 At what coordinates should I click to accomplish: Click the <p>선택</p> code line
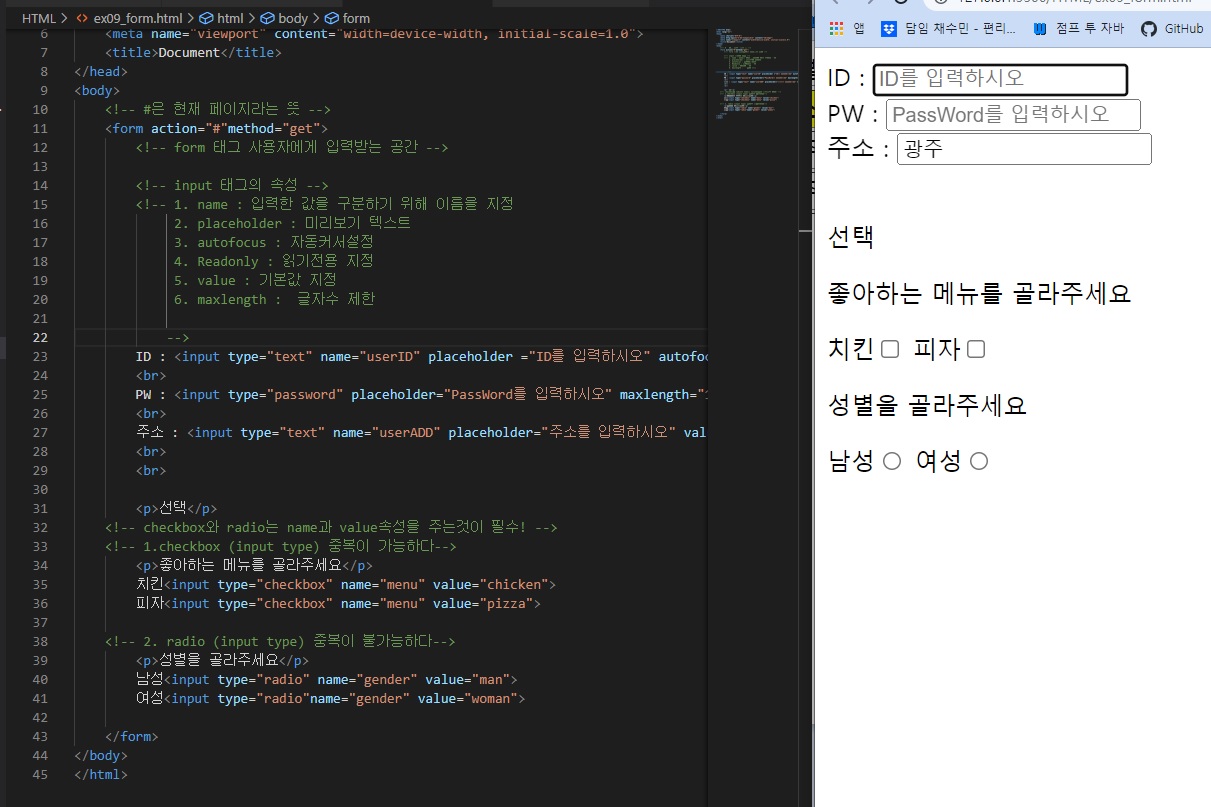tap(176, 508)
